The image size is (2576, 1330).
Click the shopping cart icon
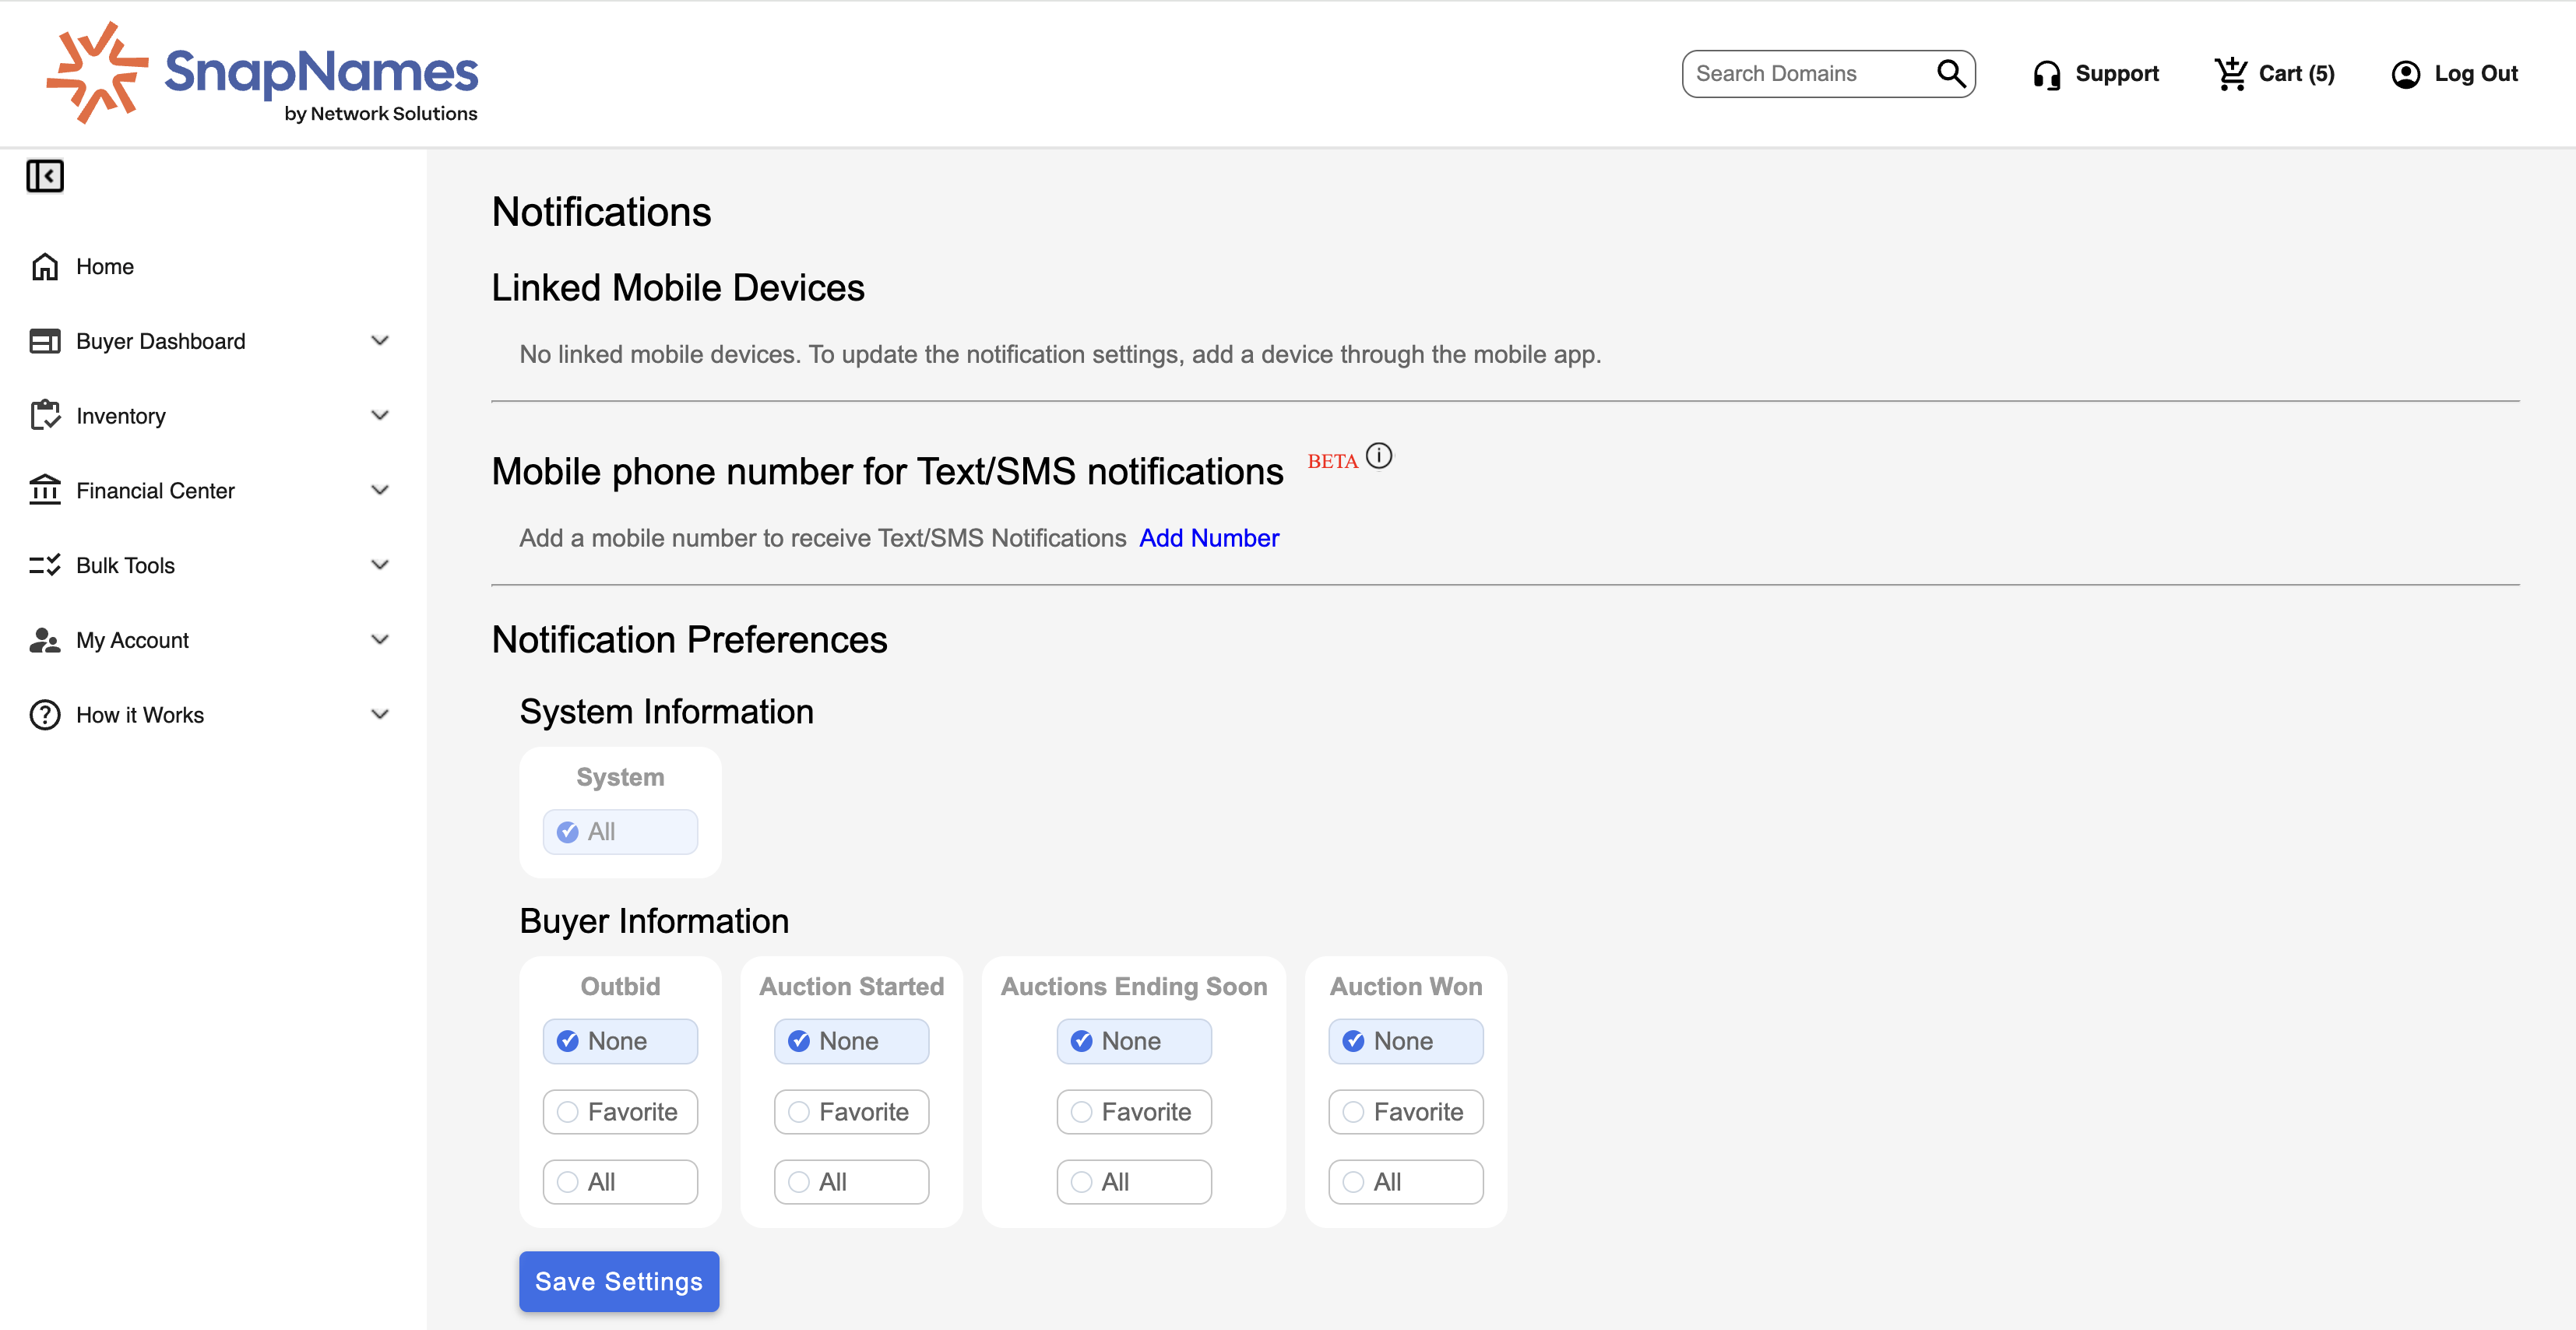pos(2231,73)
